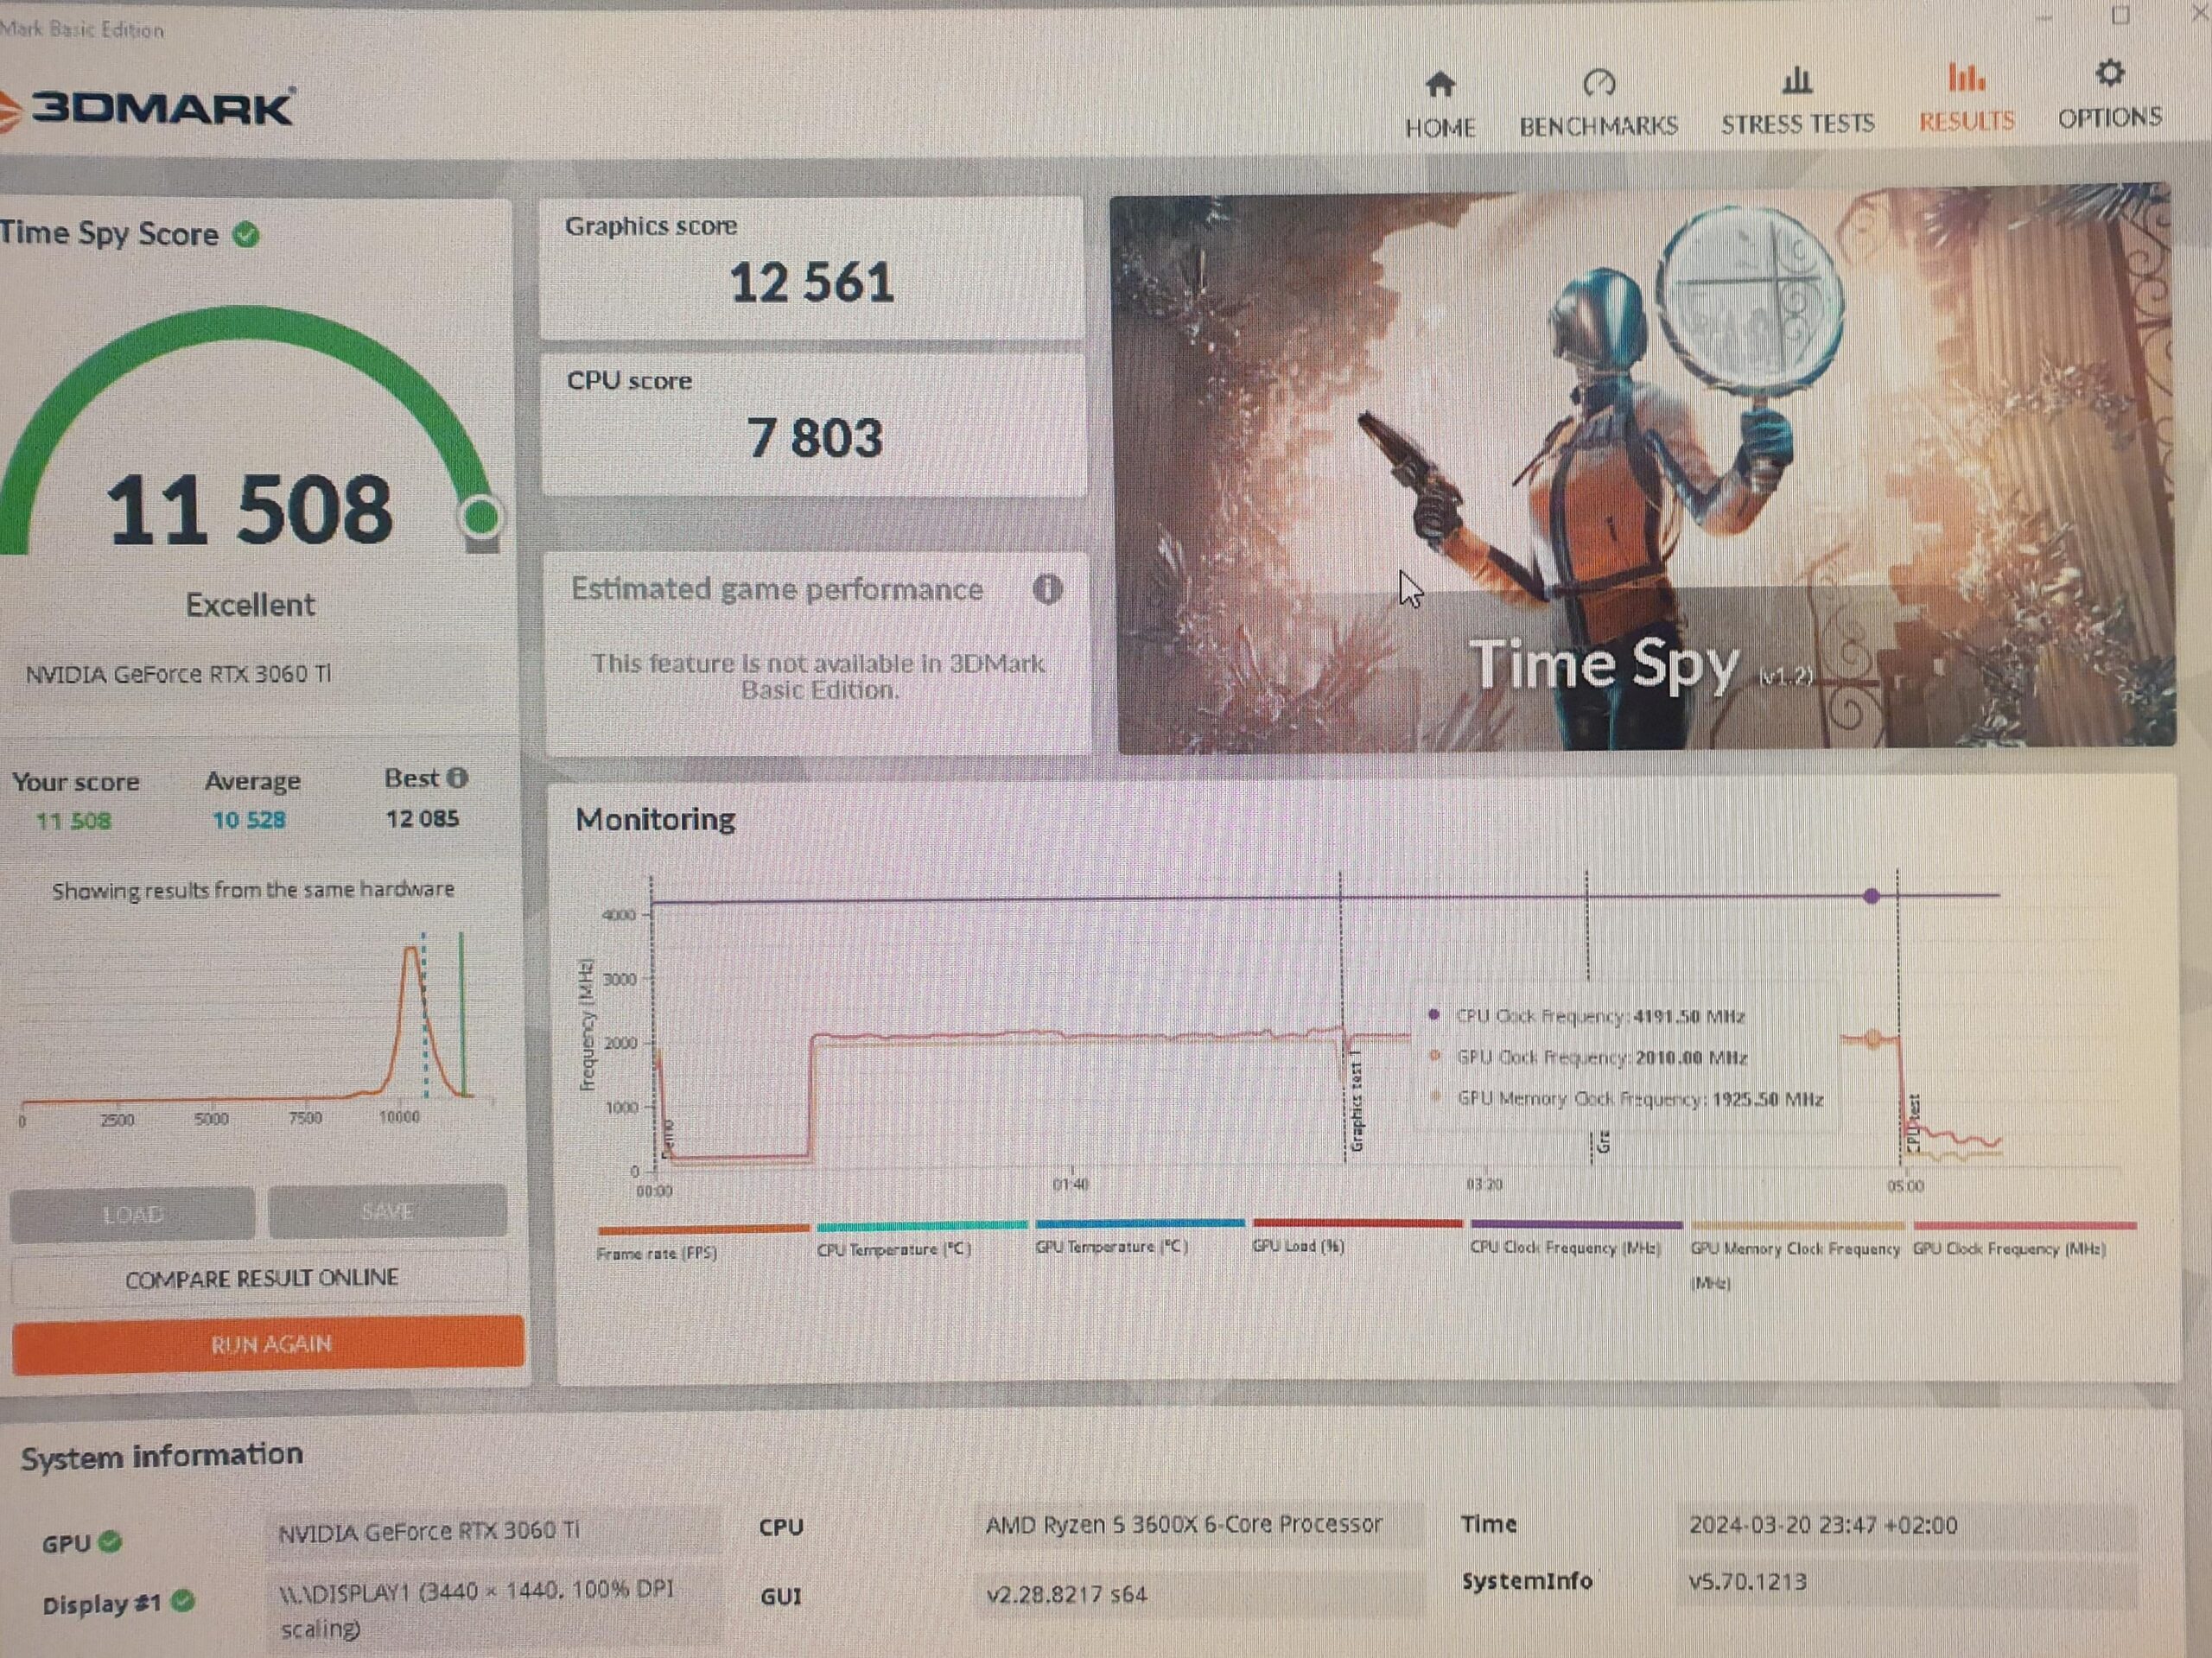The image size is (2212, 1658).
Task: Click the 3DMark logo
Action: (147, 108)
